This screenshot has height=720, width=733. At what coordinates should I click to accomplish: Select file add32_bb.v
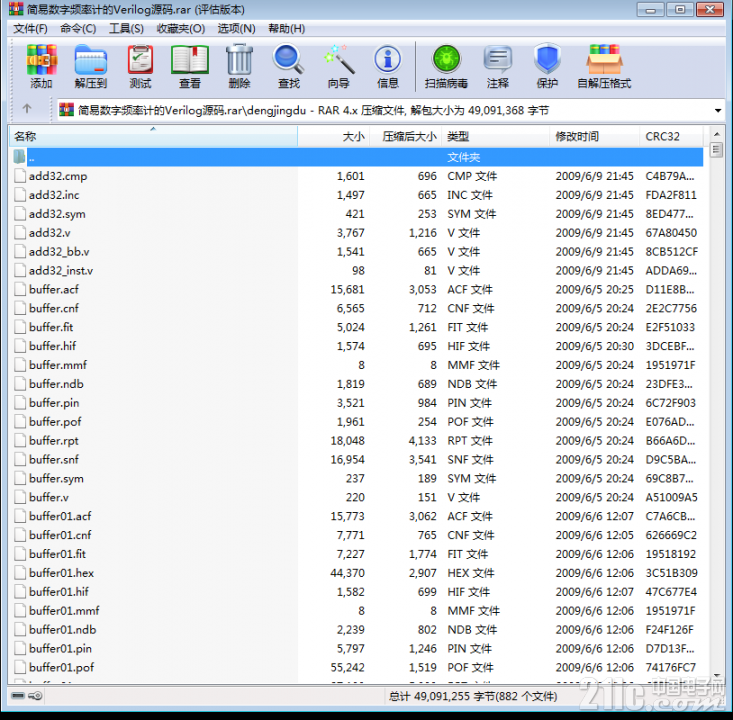click(x=356, y=252)
